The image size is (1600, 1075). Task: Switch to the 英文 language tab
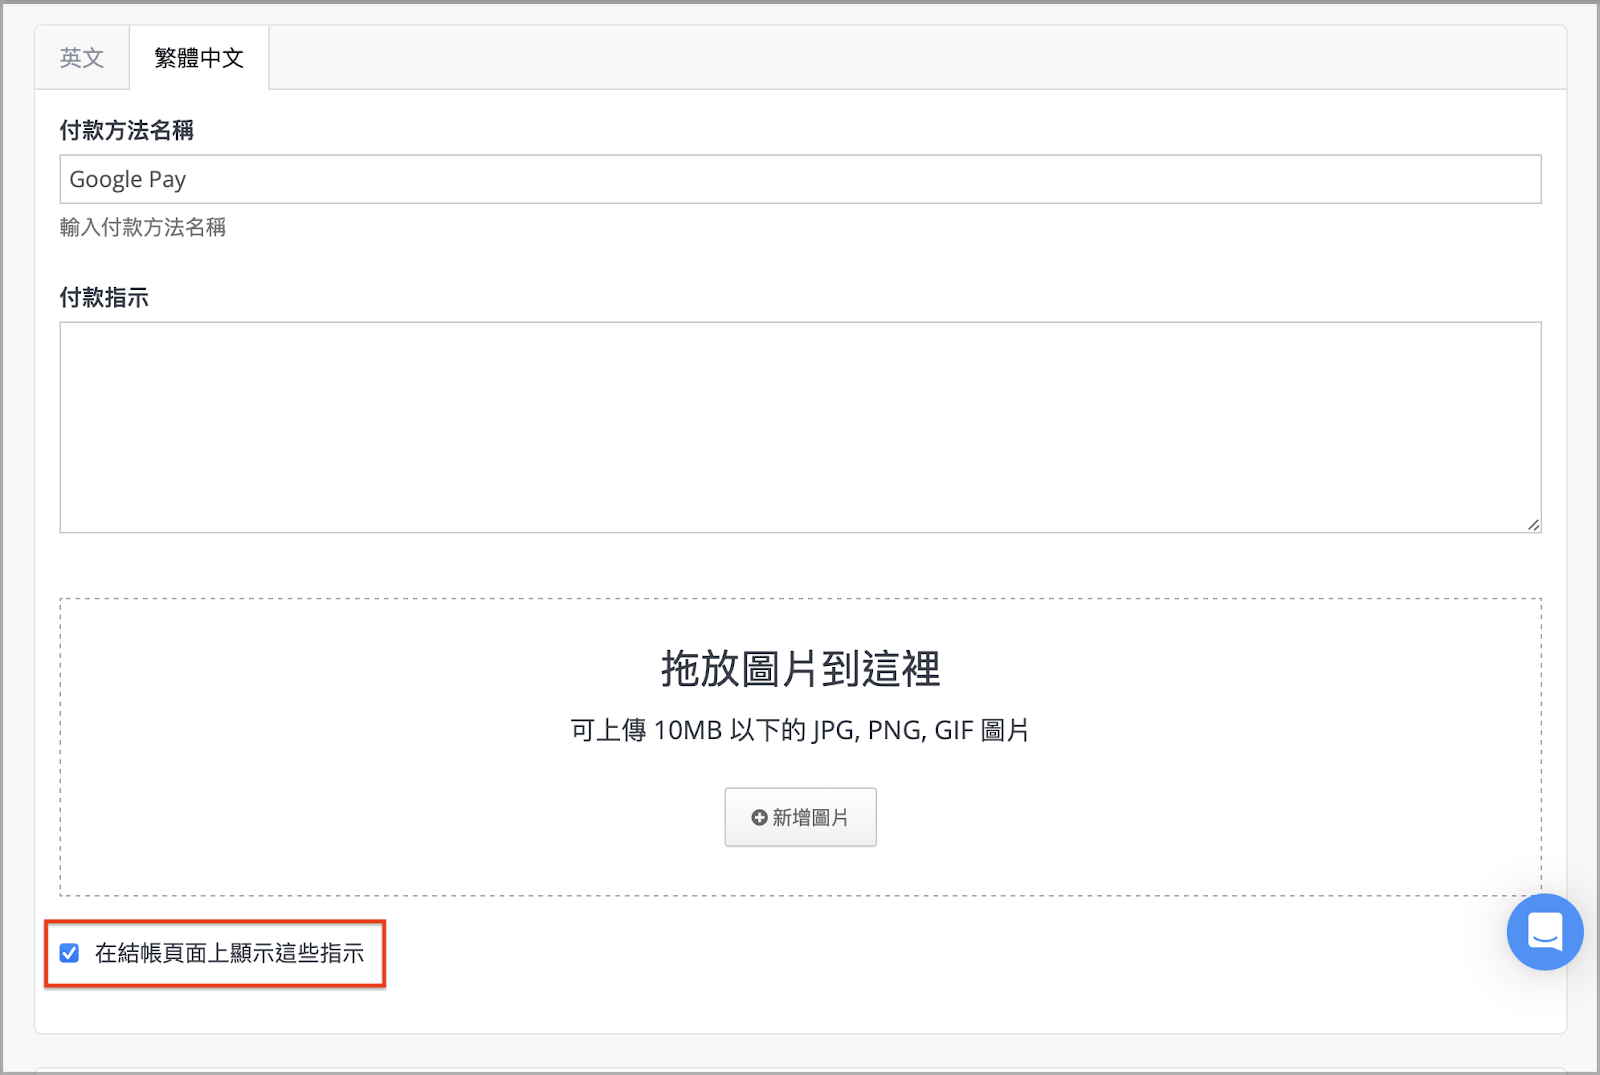(82, 58)
